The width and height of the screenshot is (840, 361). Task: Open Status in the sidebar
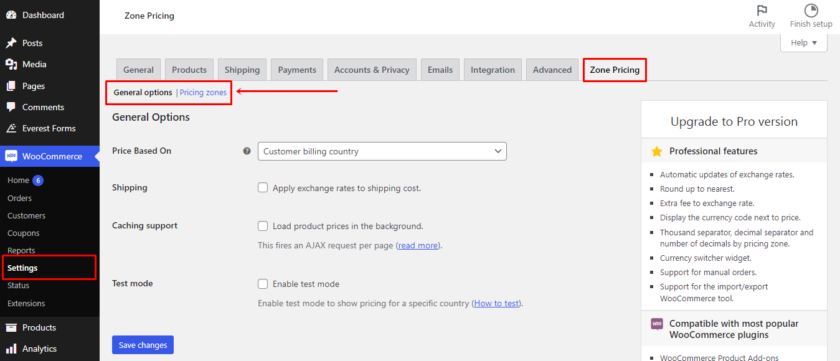pos(18,285)
